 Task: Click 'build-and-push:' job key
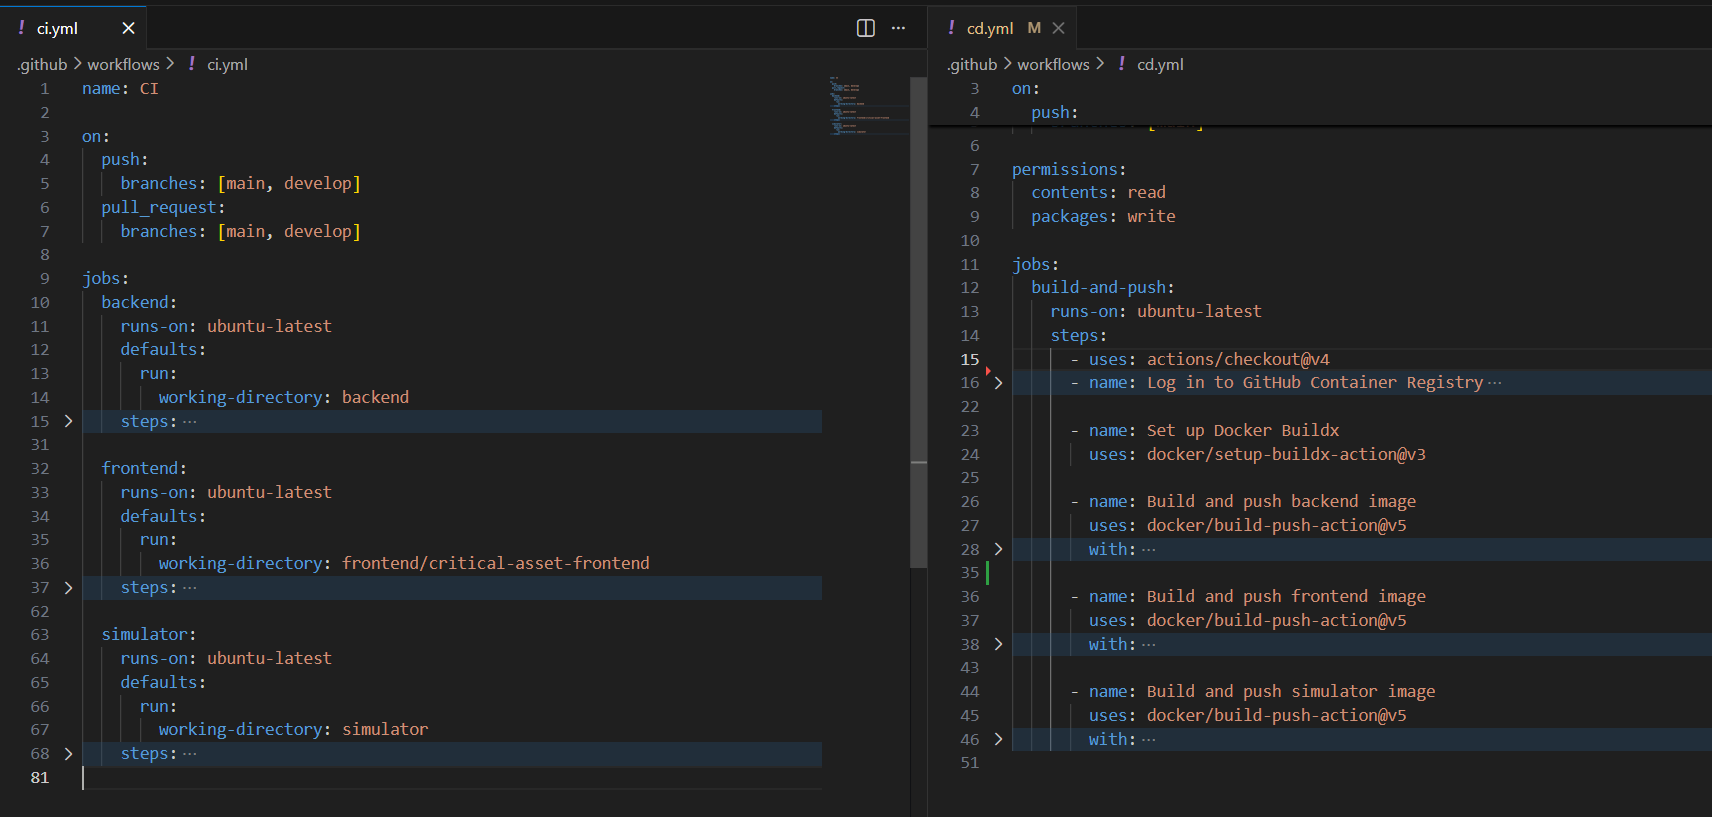[x=1103, y=287]
